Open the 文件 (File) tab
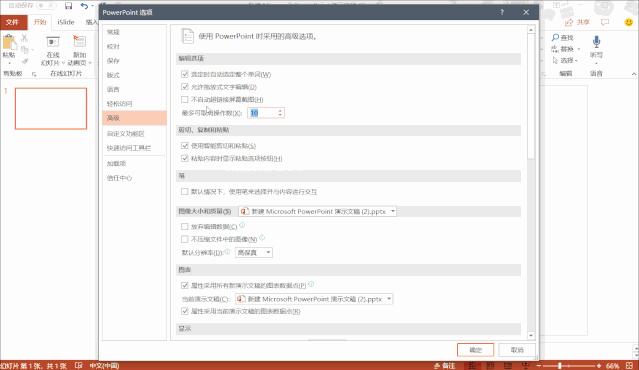 pos(13,22)
